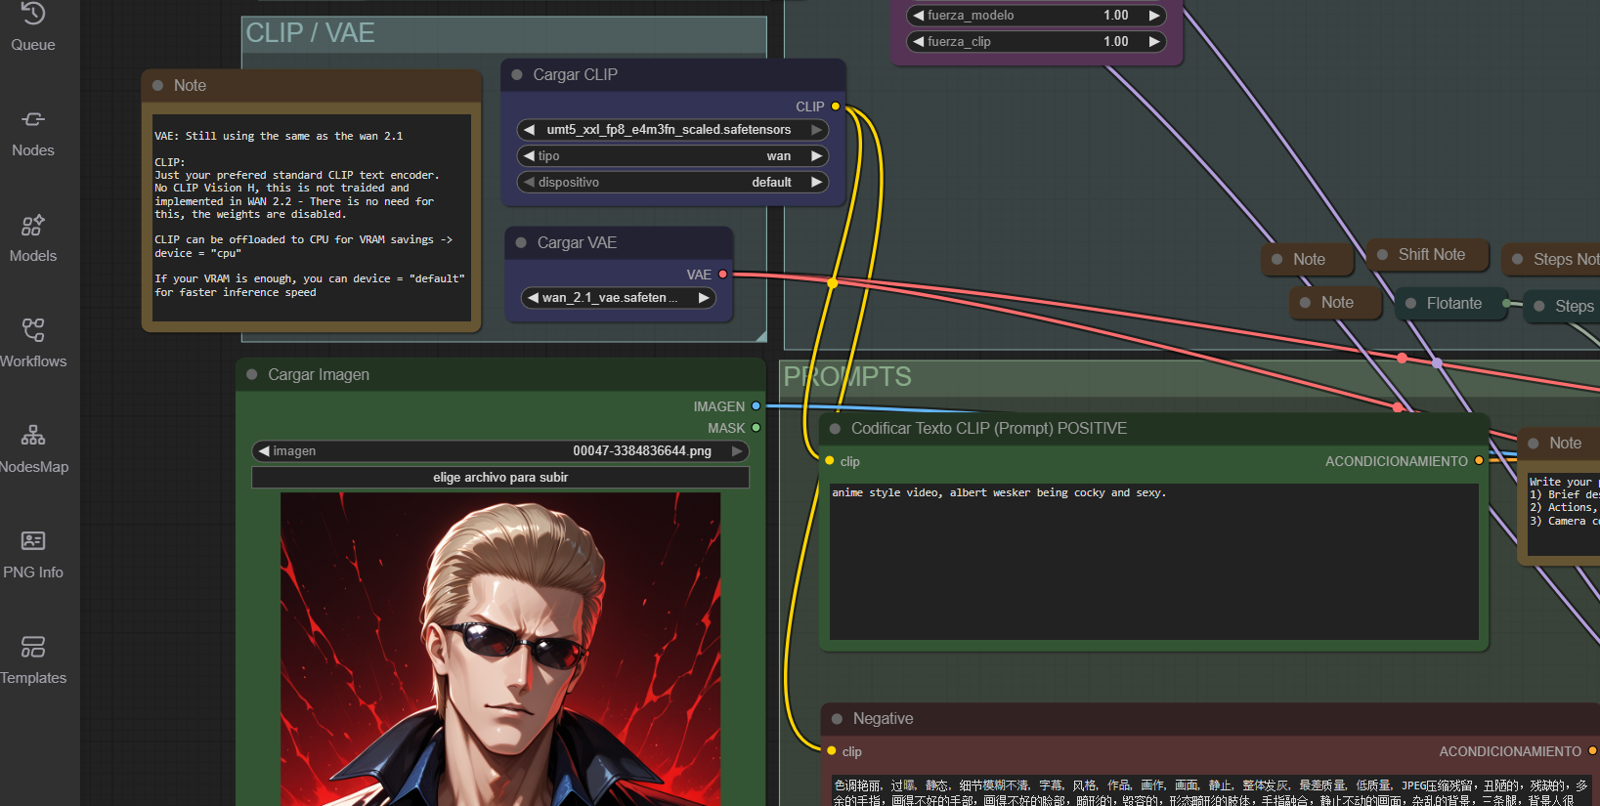The image size is (1600, 806).
Task: Open the Models sidebar panel
Action: click(x=33, y=240)
